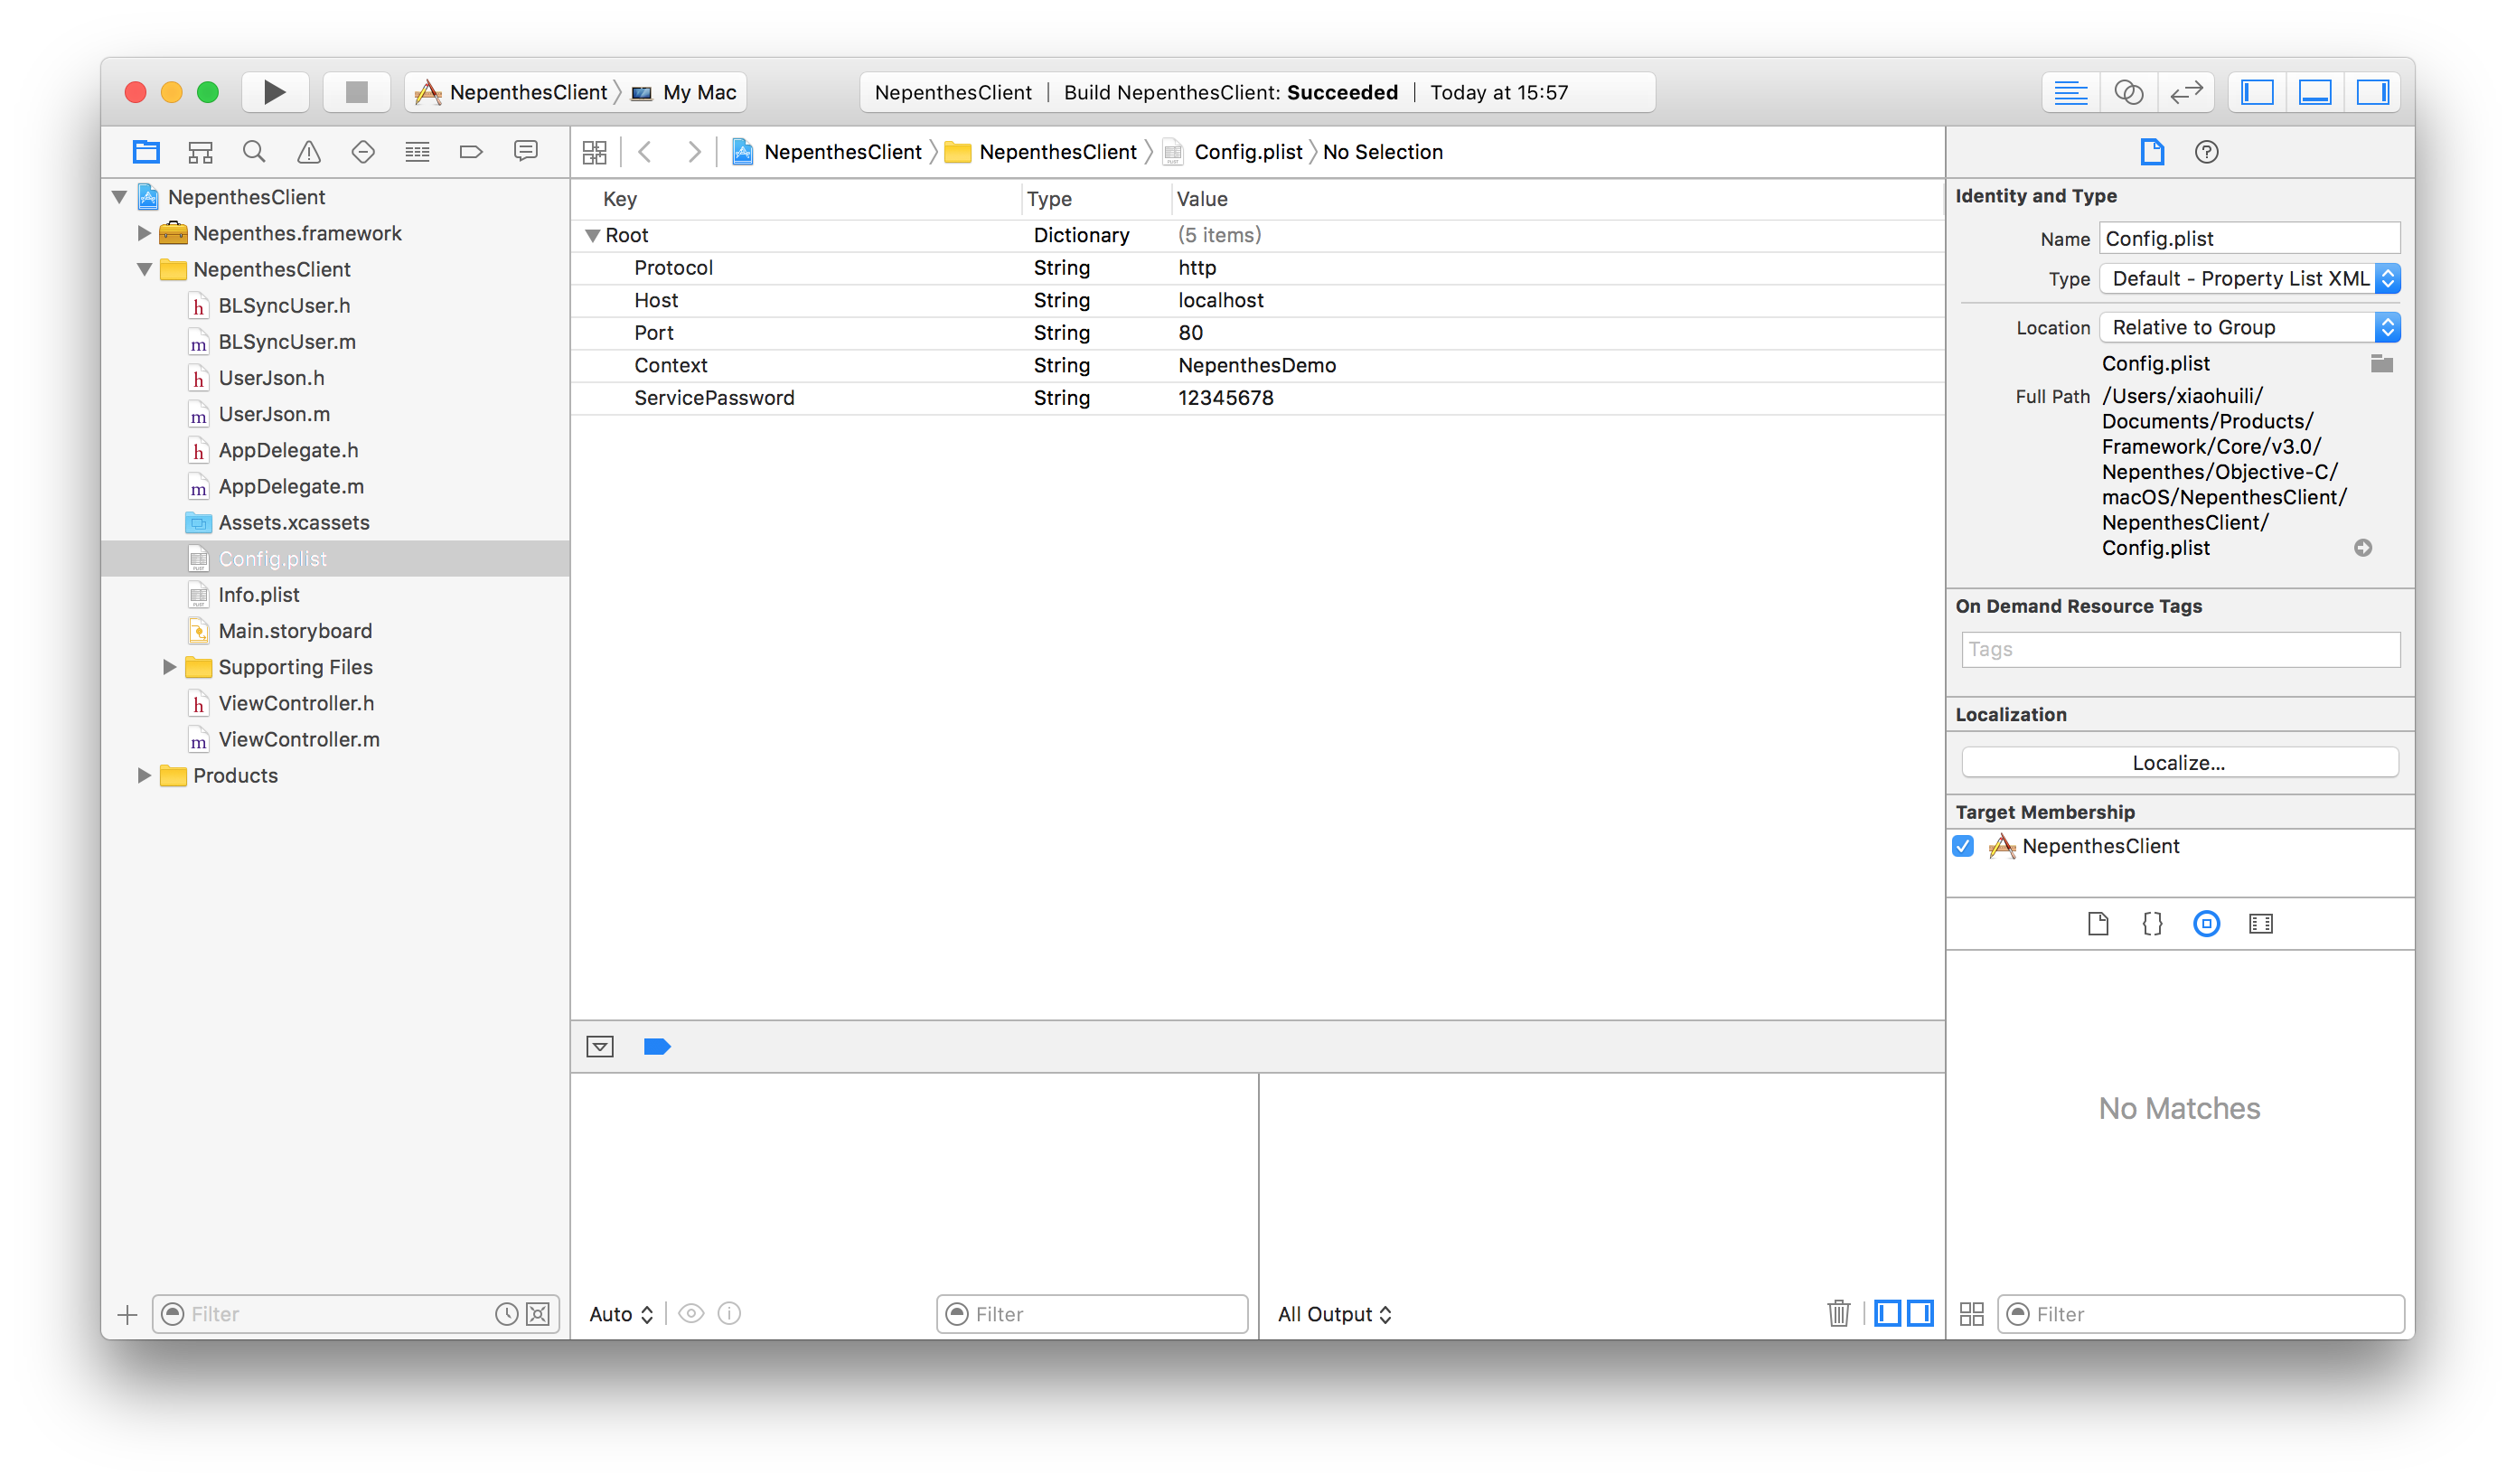Open the Test navigator
This screenshot has height=1484, width=2516.
[x=363, y=152]
